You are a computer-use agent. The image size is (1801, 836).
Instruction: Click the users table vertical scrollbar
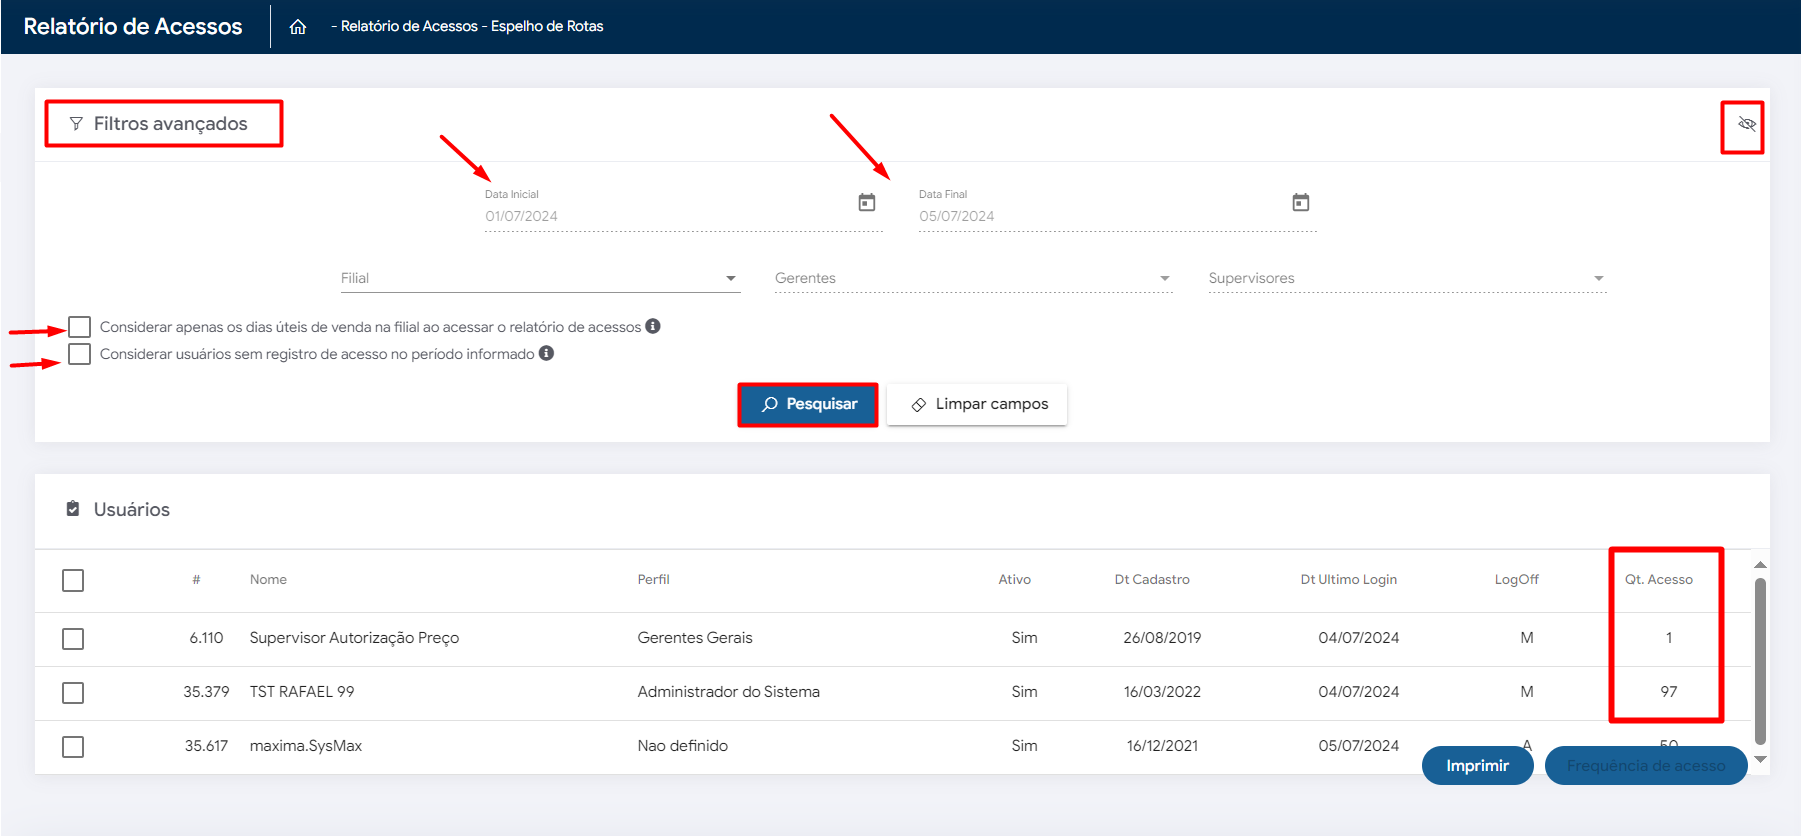(1760, 660)
